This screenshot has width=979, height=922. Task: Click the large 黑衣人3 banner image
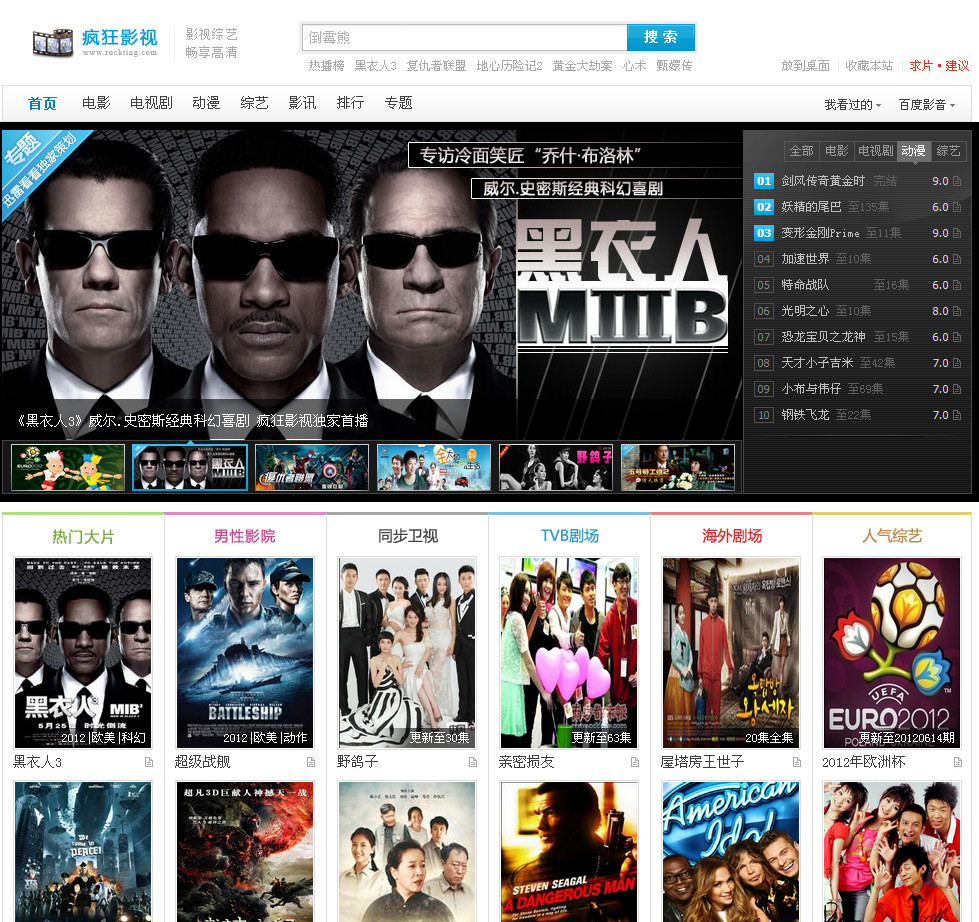click(371, 284)
